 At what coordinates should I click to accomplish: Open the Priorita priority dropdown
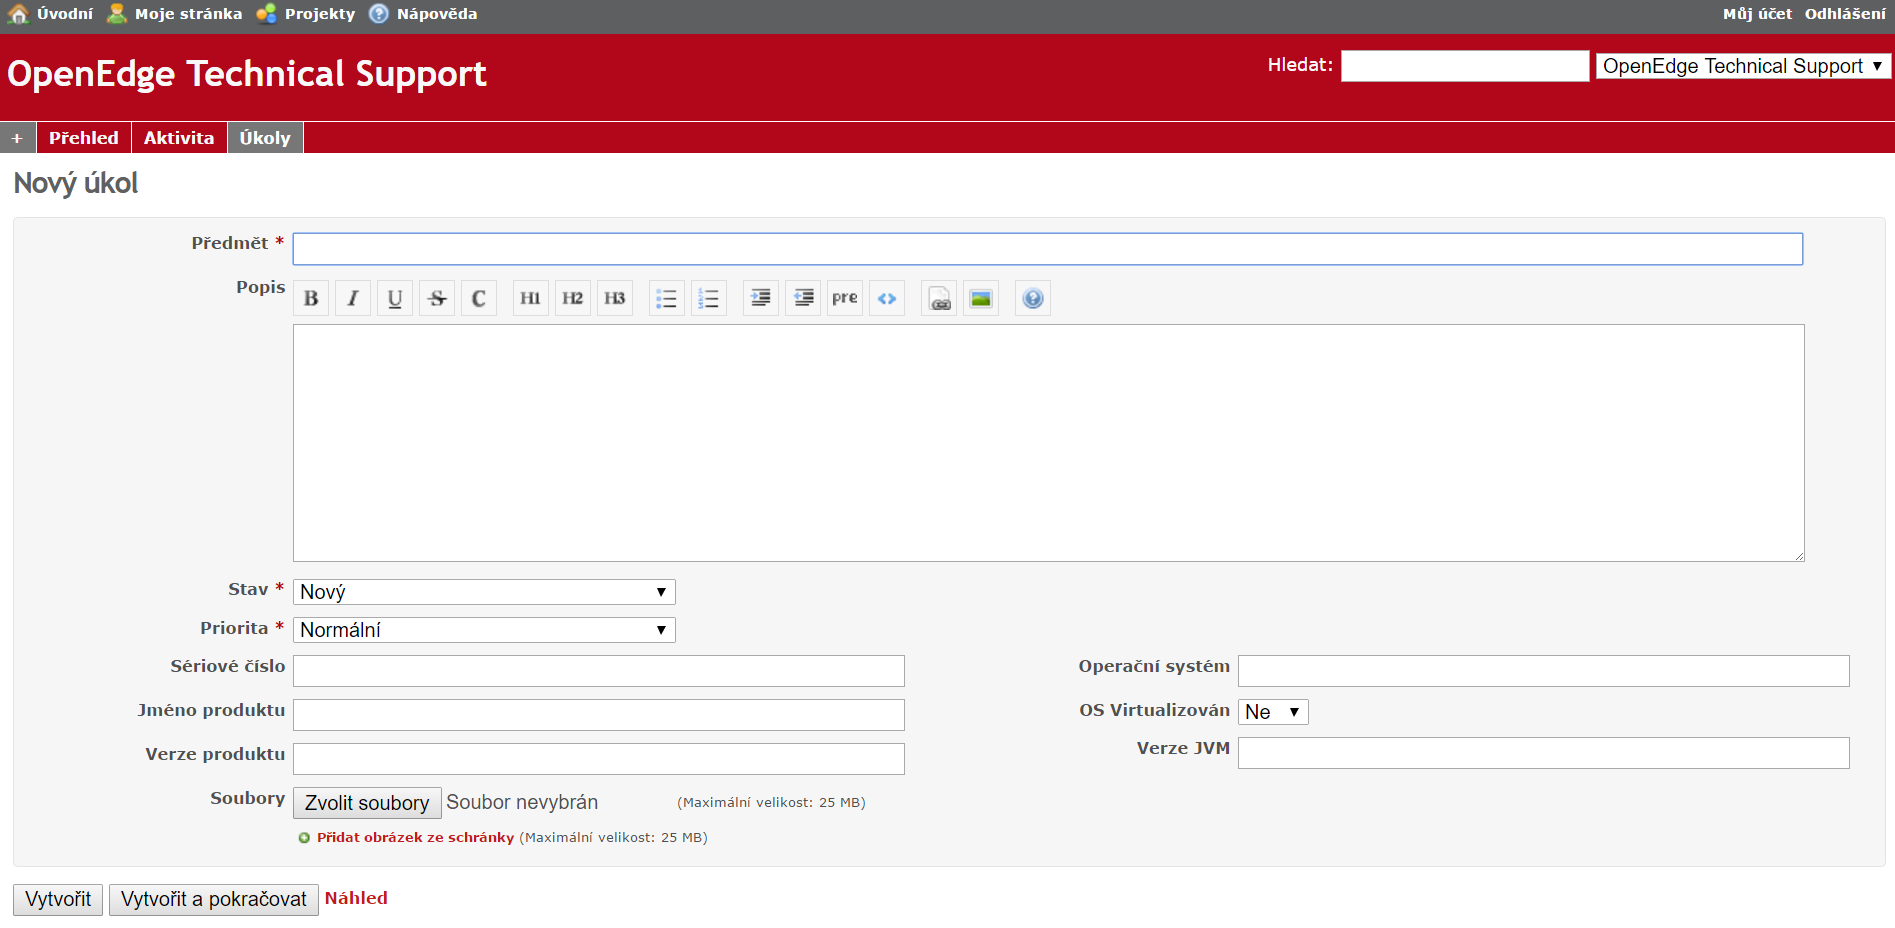pos(484,630)
